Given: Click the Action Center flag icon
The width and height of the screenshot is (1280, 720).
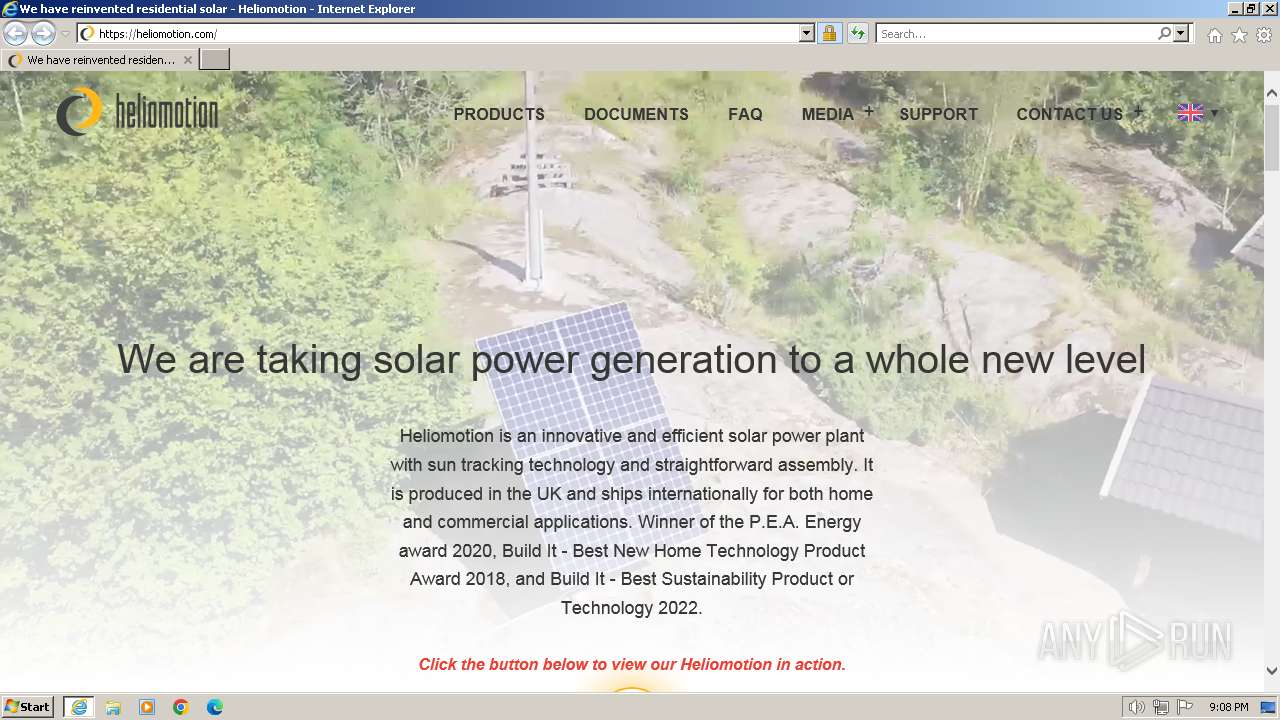Looking at the screenshot, I should point(1185,707).
